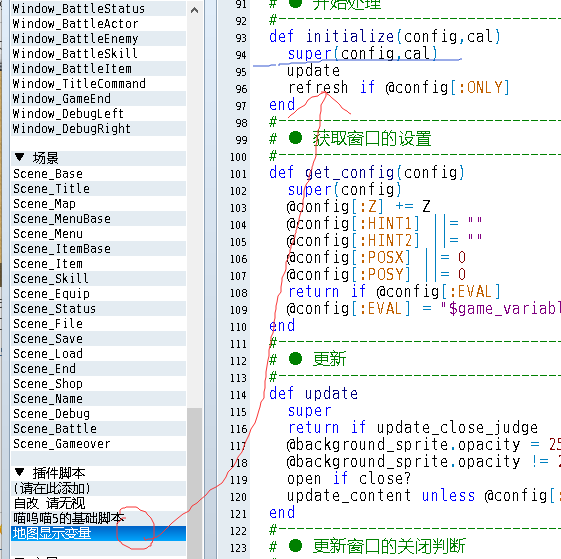
Task: Open Scene_Menu script
Action: [99, 234]
